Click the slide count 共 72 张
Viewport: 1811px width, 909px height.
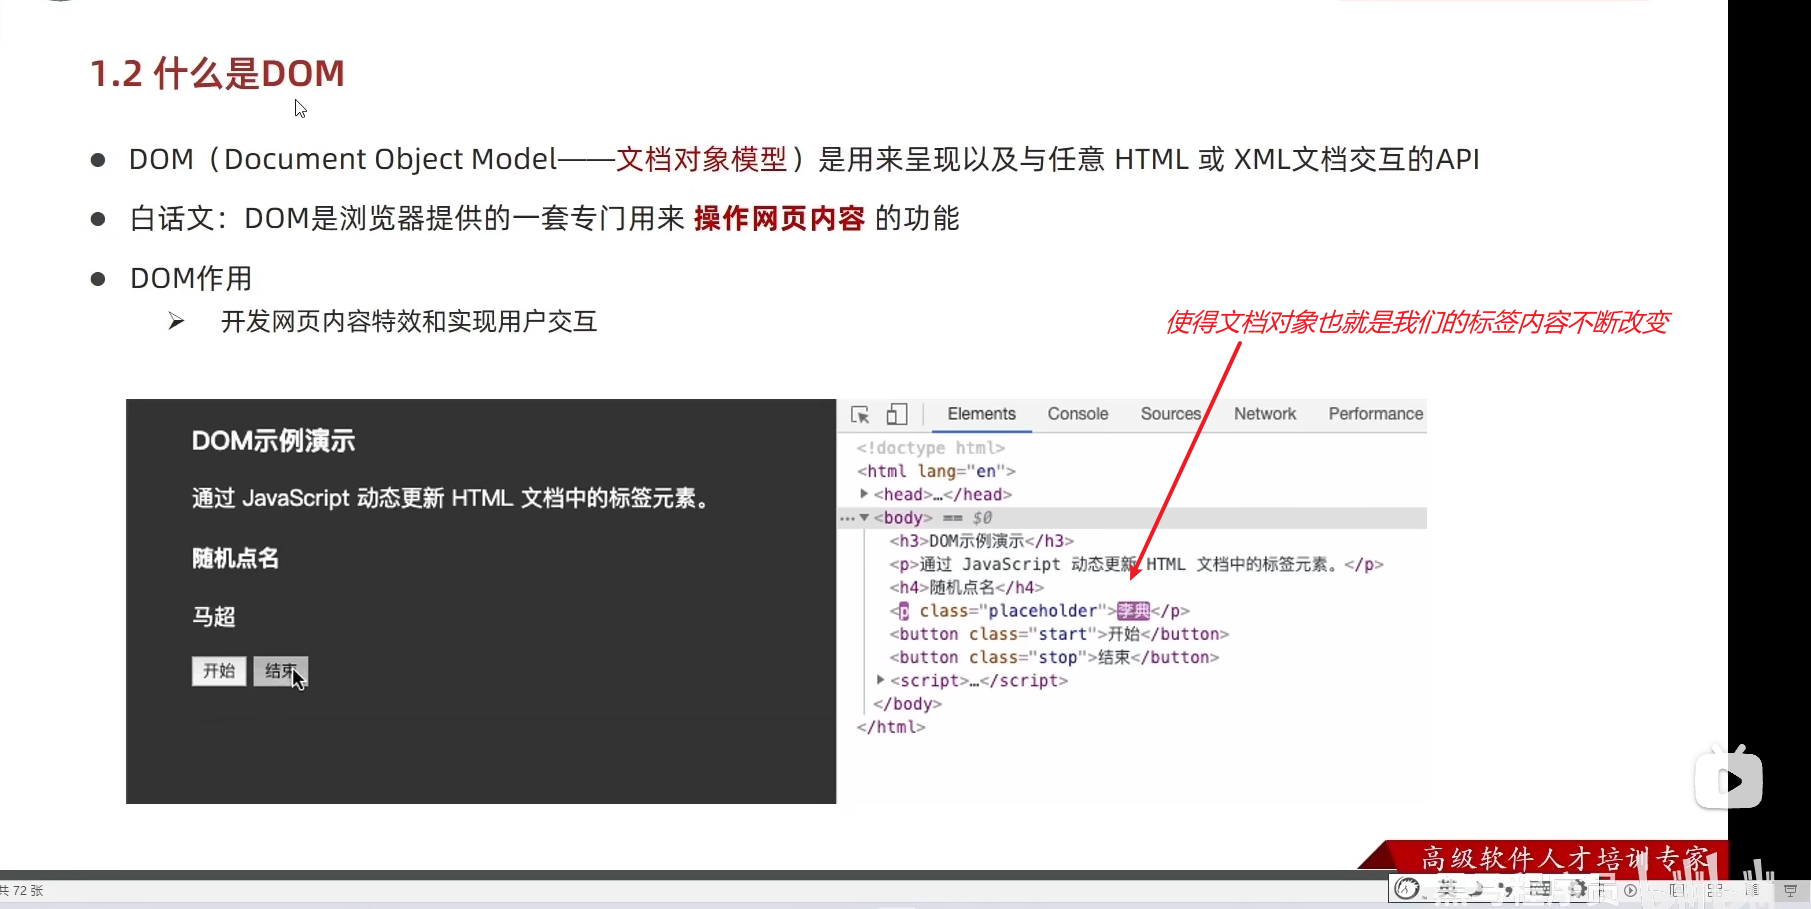(21, 890)
